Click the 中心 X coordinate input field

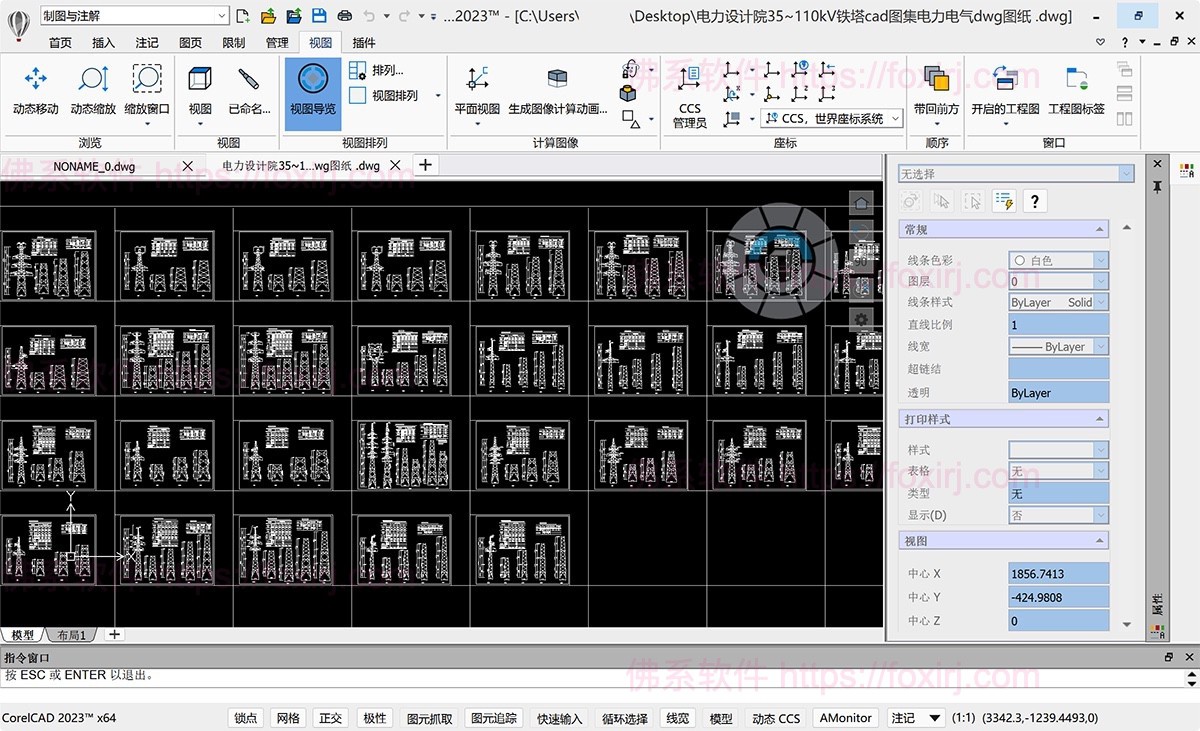(x=1058, y=572)
